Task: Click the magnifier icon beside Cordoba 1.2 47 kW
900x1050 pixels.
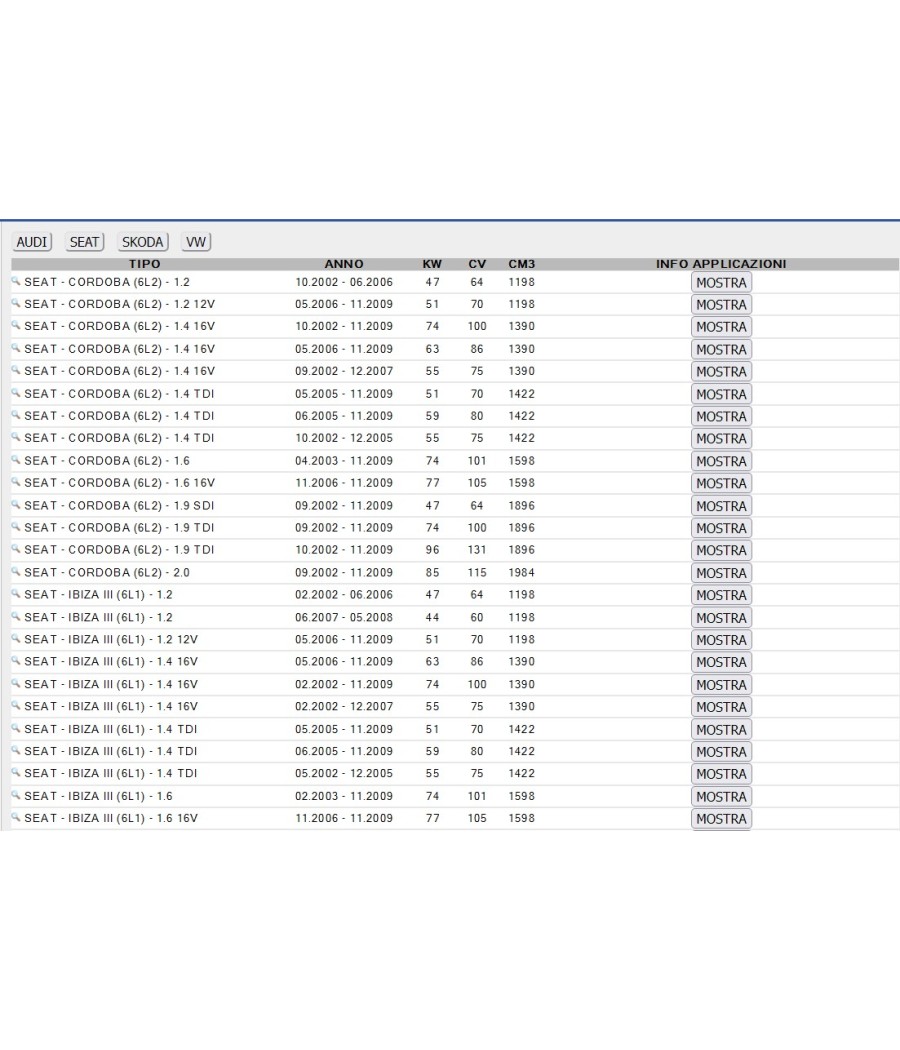Action: 16,281
